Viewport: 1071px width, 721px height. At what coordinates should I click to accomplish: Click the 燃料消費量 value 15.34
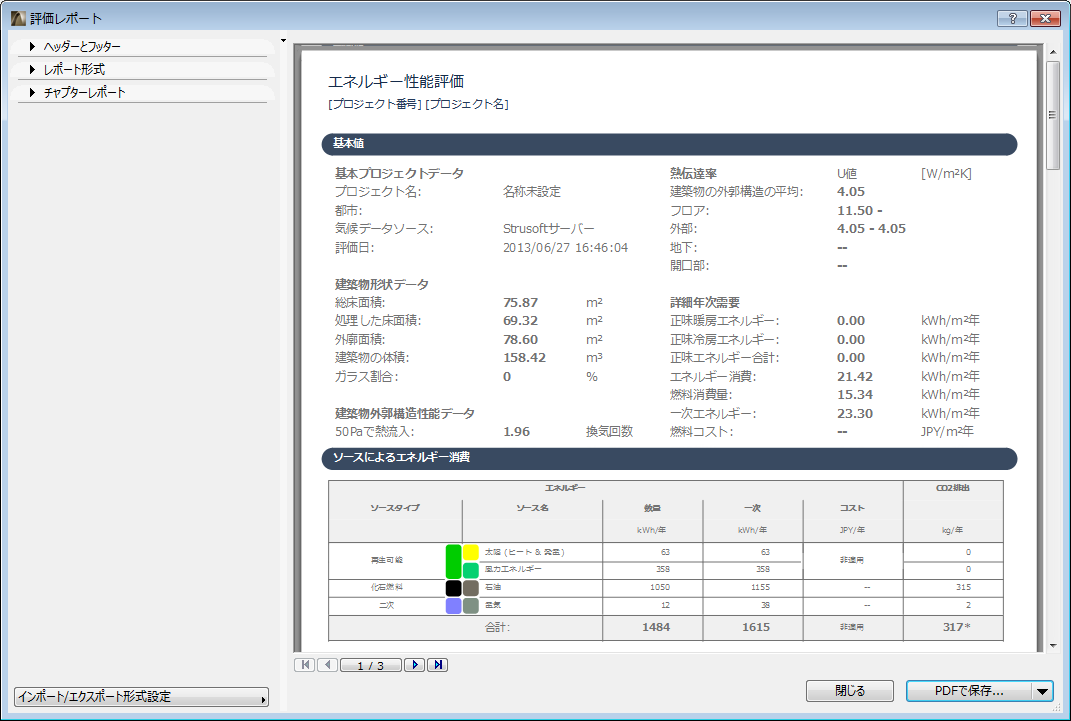(855, 395)
